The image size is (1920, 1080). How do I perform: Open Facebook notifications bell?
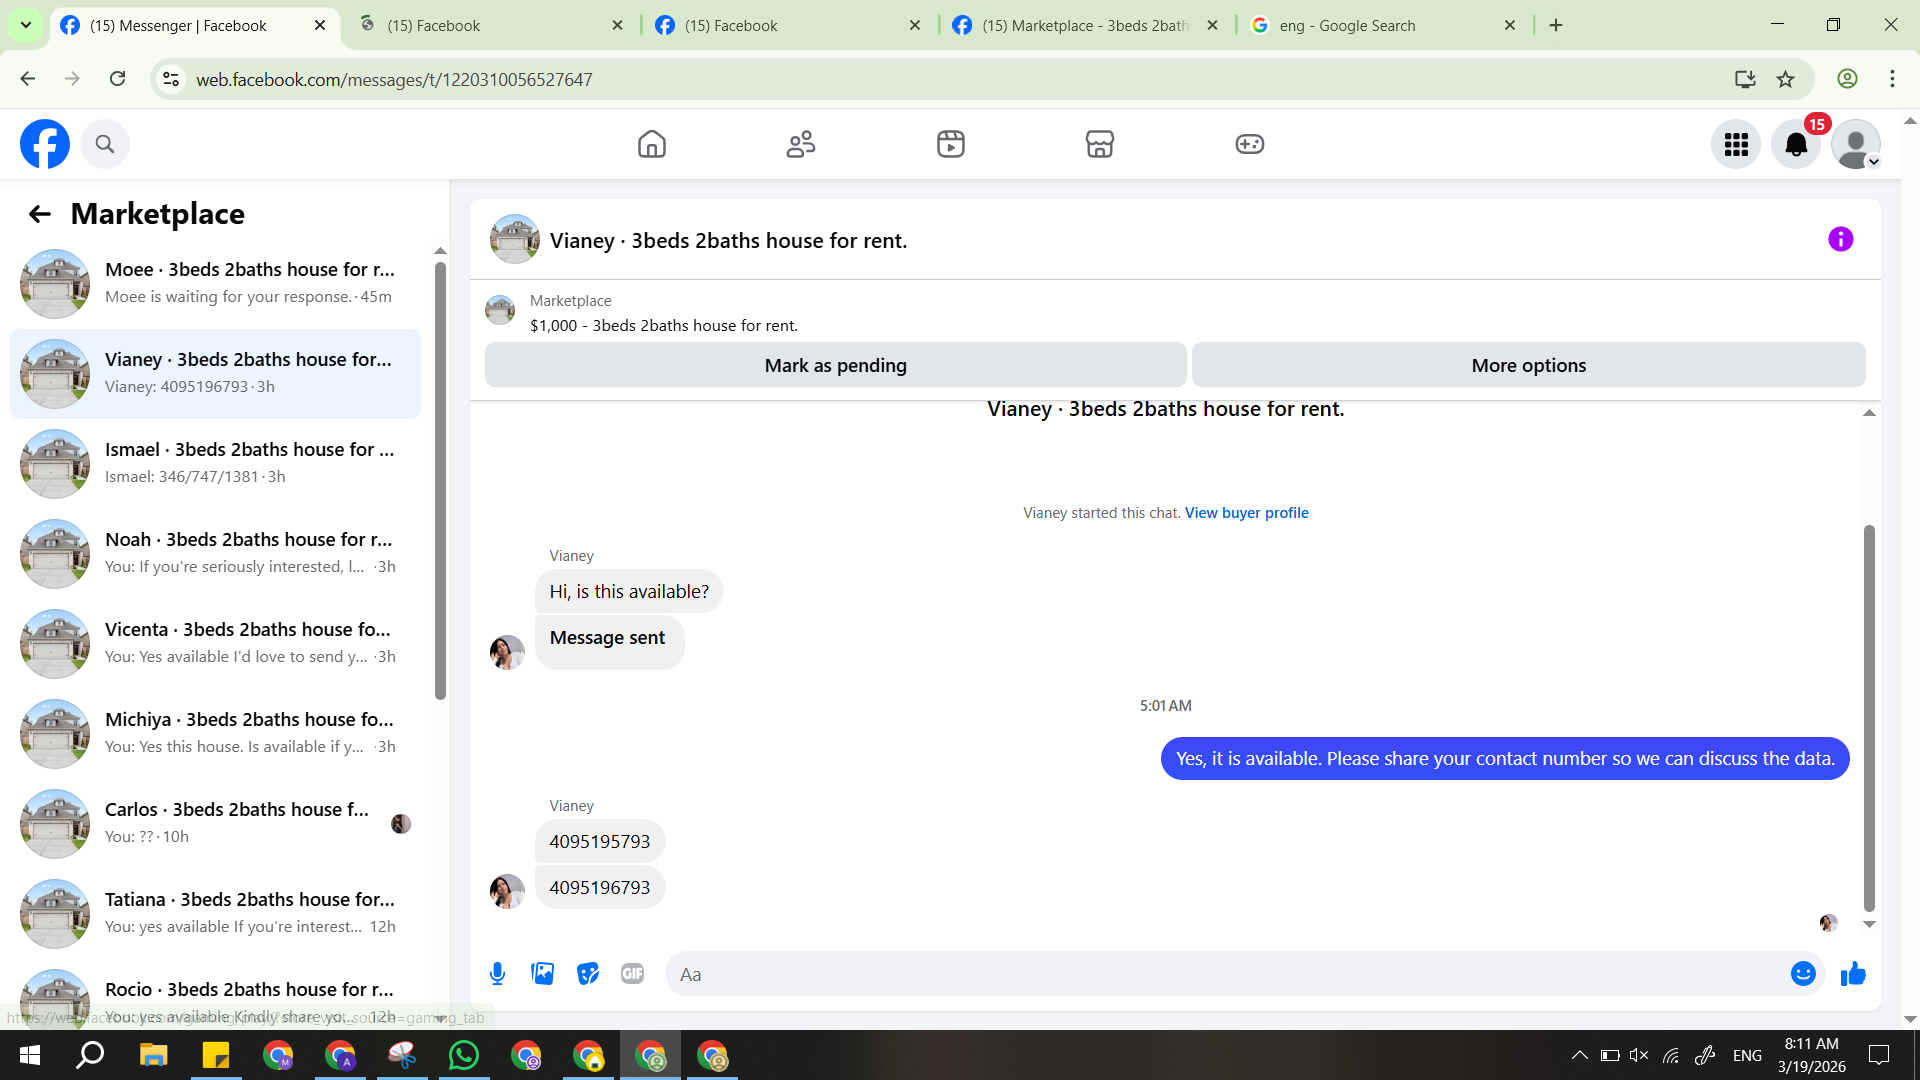pos(1796,145)
